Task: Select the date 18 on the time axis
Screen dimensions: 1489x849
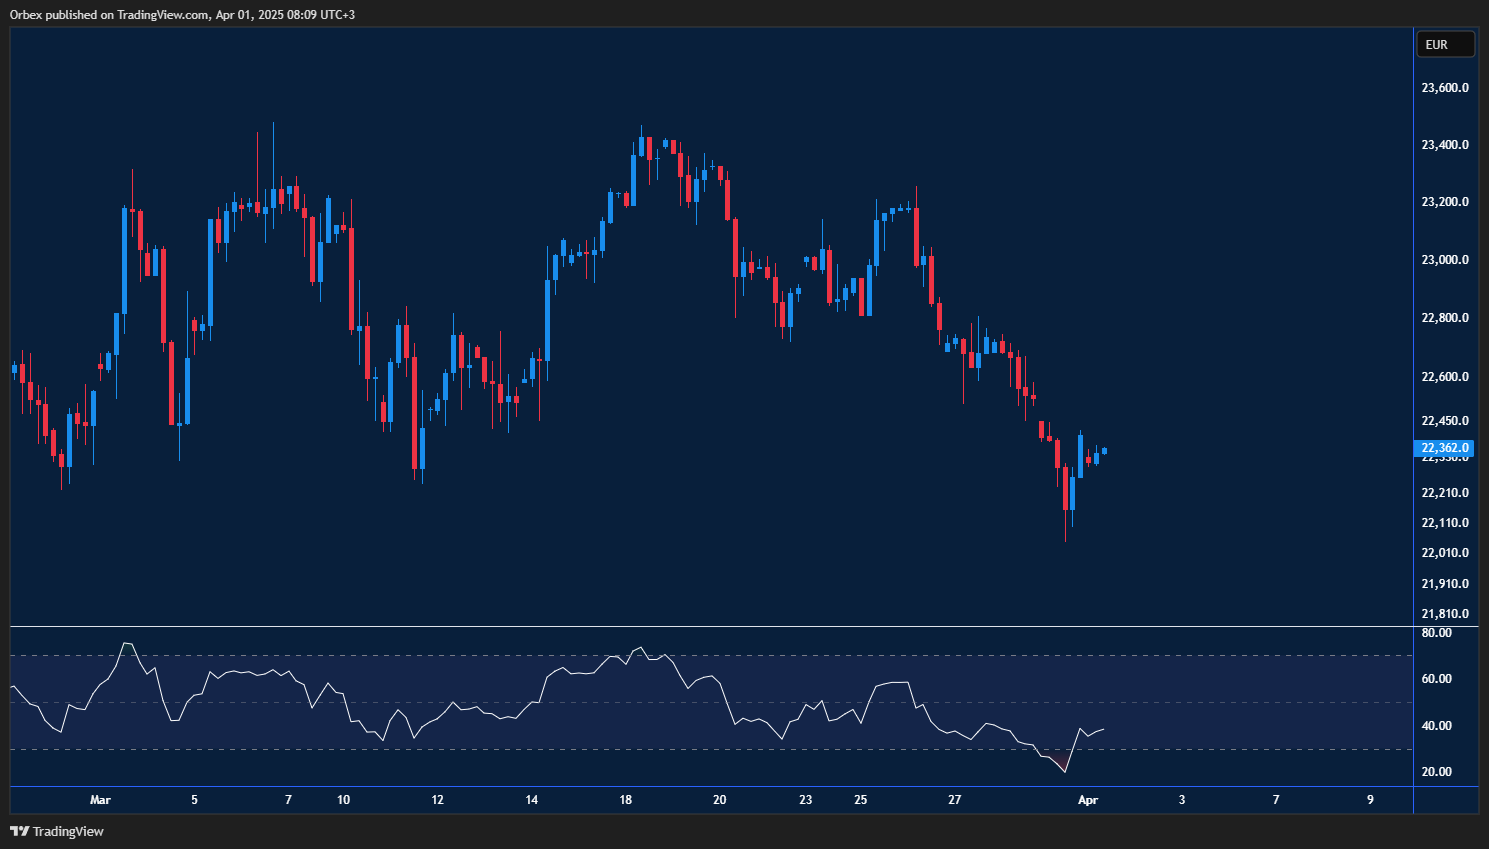Action: coord(625,800)
